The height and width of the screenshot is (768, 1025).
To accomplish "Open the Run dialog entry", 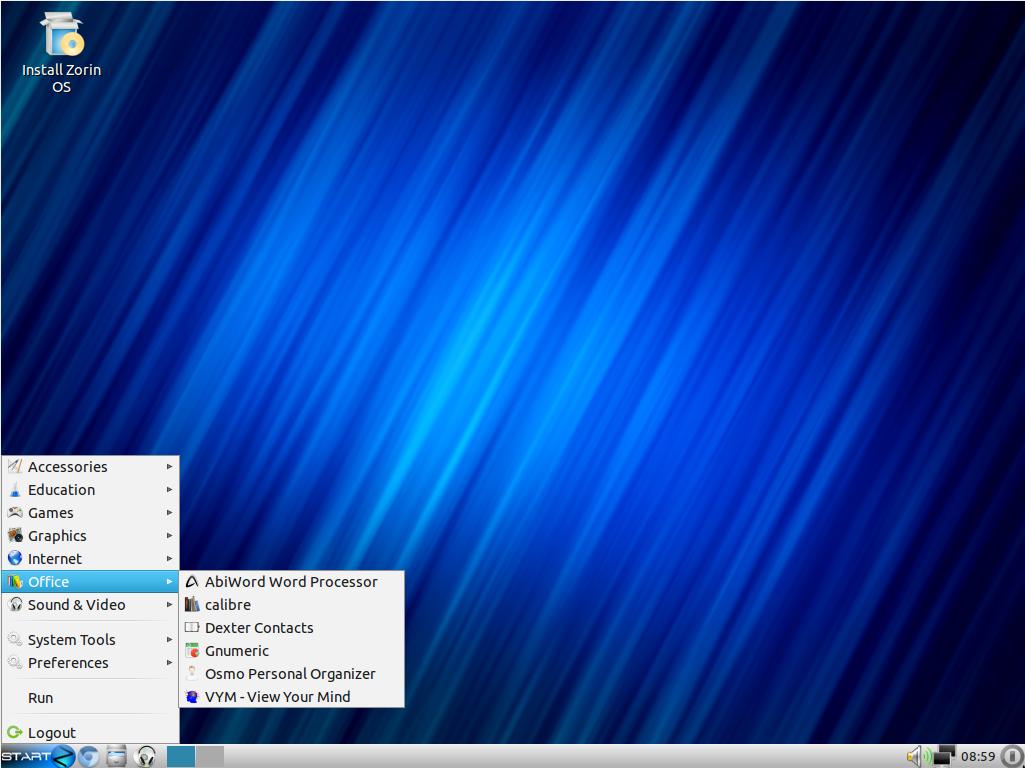I will click(x=41, y=698).
